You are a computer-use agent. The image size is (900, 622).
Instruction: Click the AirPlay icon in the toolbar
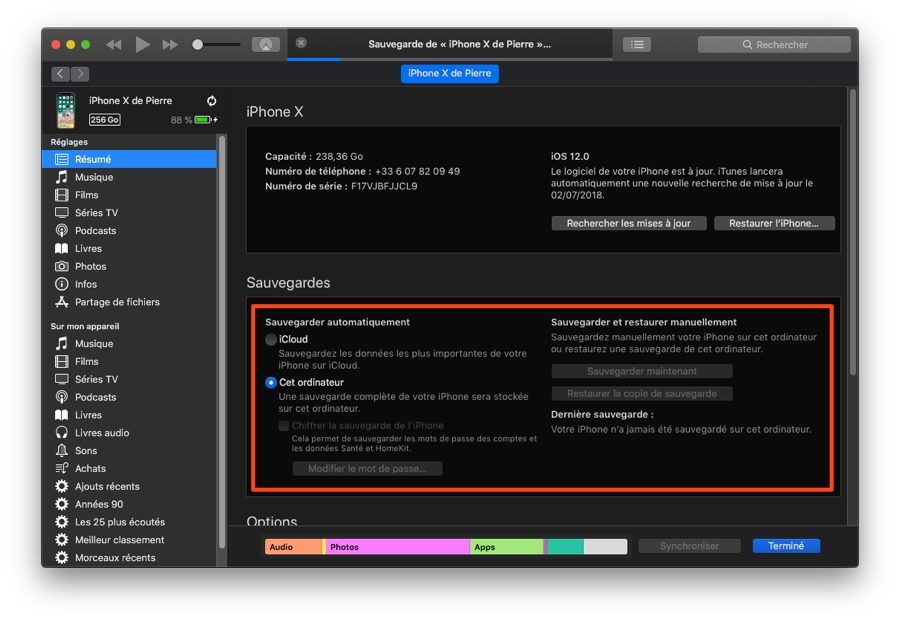tap(266, 45)
